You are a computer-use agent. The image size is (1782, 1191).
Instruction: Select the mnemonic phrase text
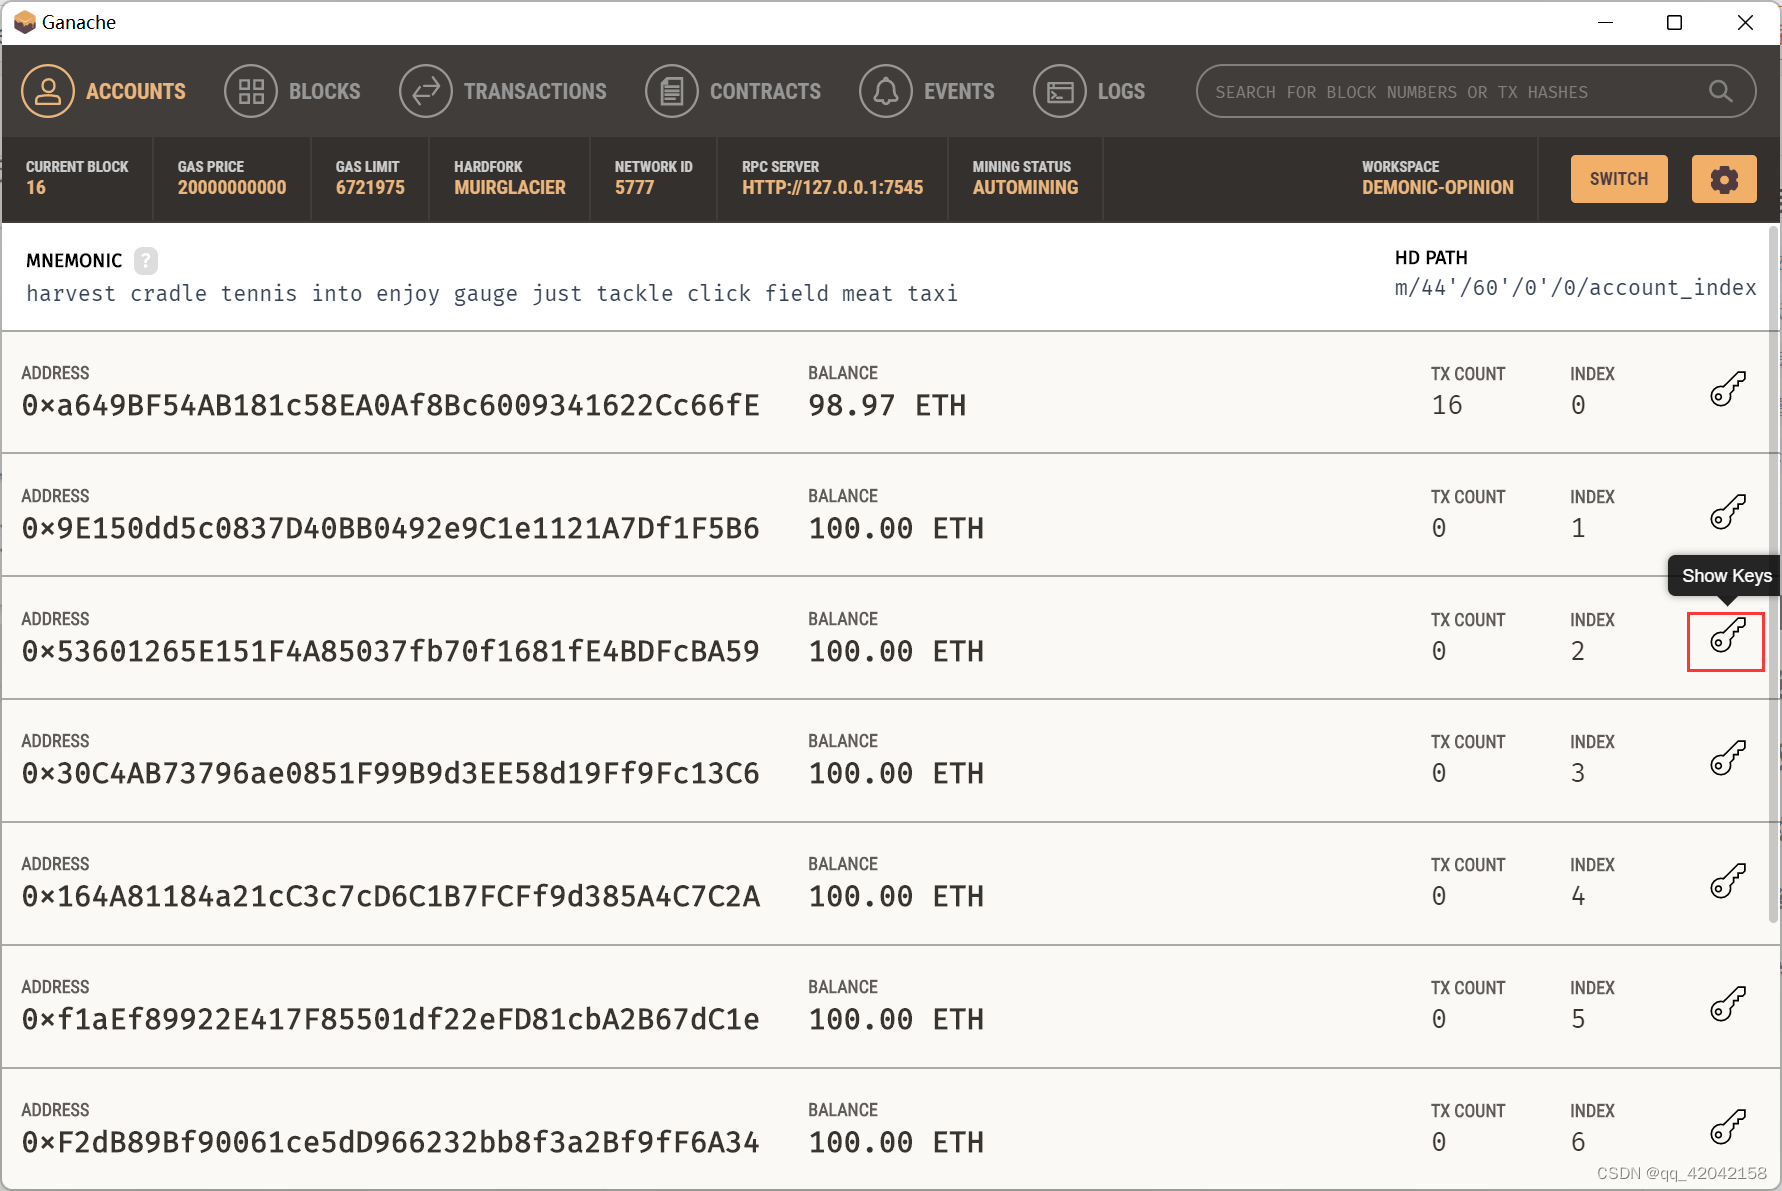click(x=492, y=293)
